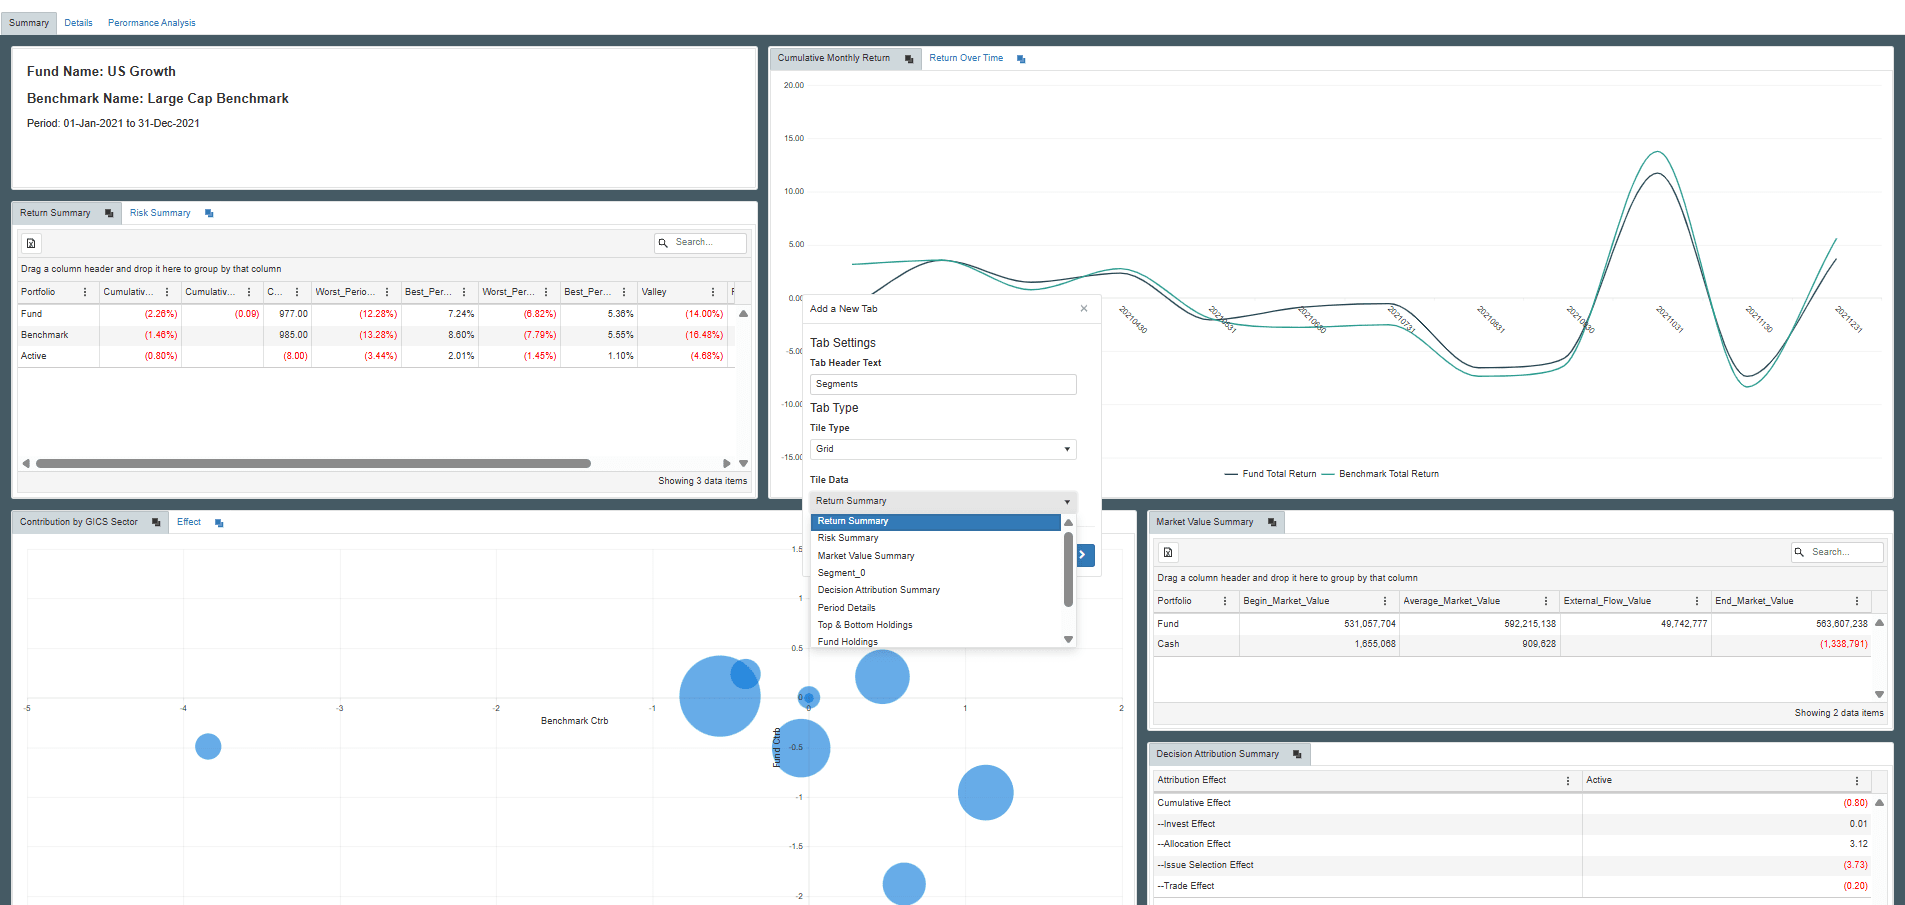Switch to the Risk Summary tile tab
This screenshot has width=1905, height=905.
pos(160,213)
